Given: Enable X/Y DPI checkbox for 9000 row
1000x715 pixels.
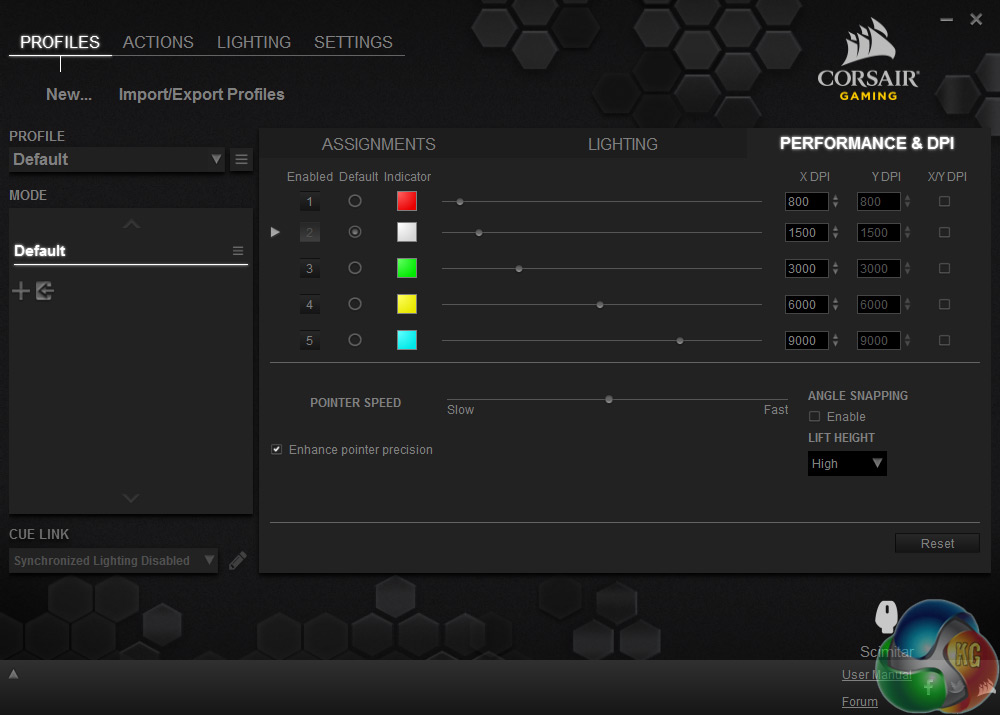Looking at the screenshot, I should pyautogui.click(x=945, y=341).
